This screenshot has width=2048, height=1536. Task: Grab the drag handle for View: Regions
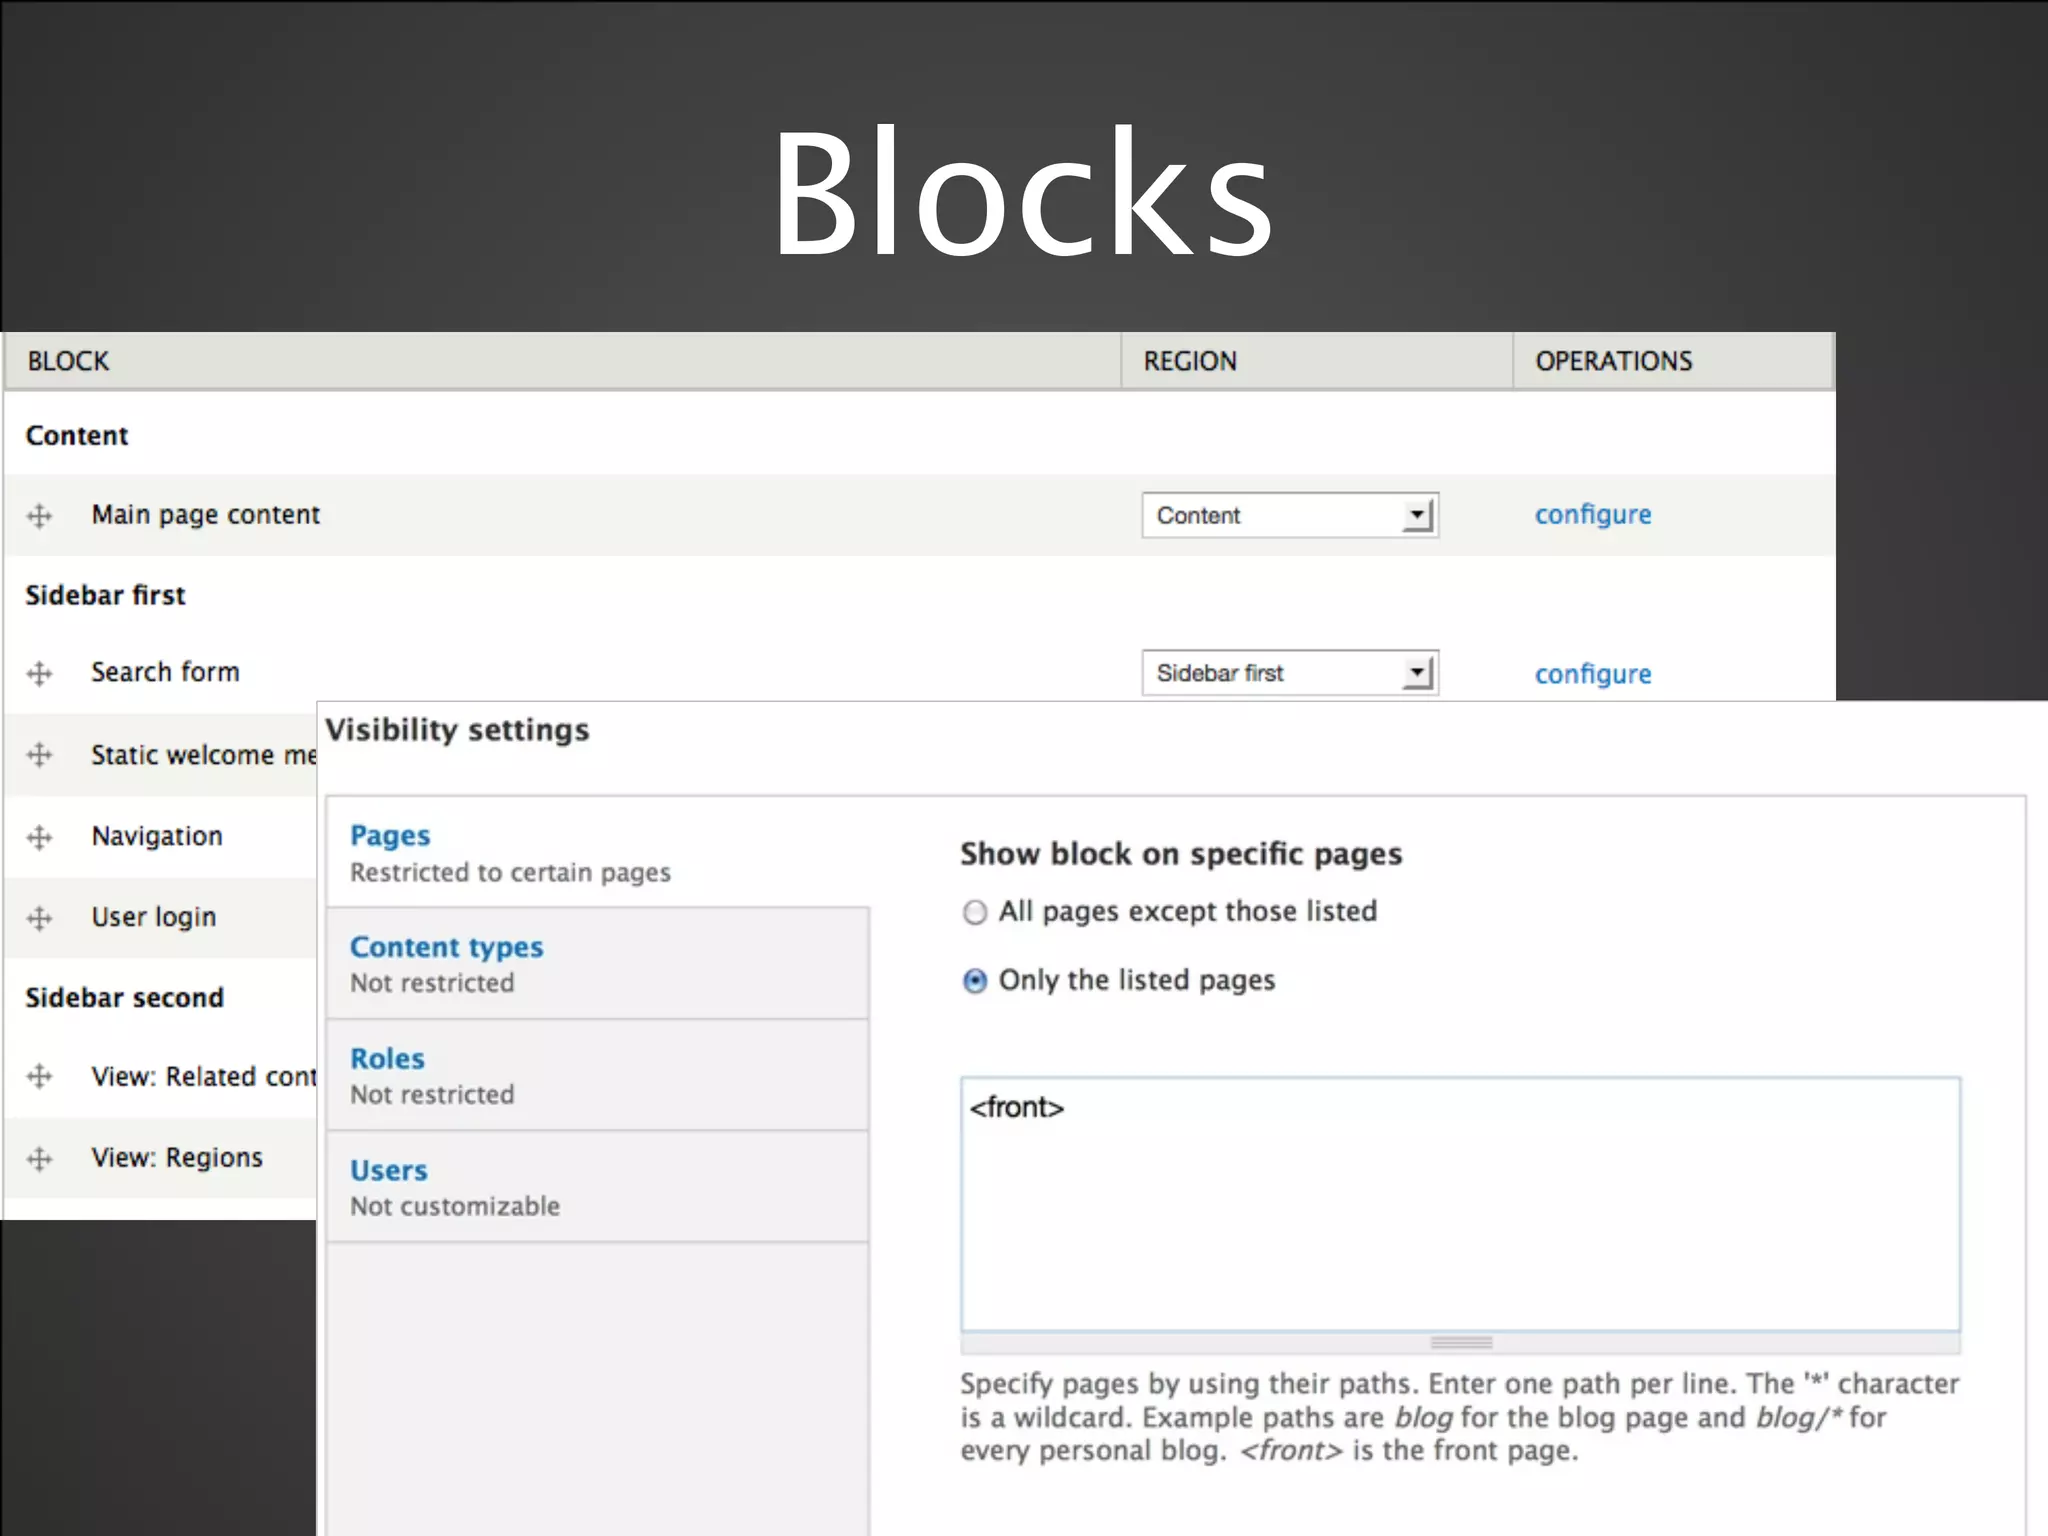pyautogui.click(x=39, y=1159)
